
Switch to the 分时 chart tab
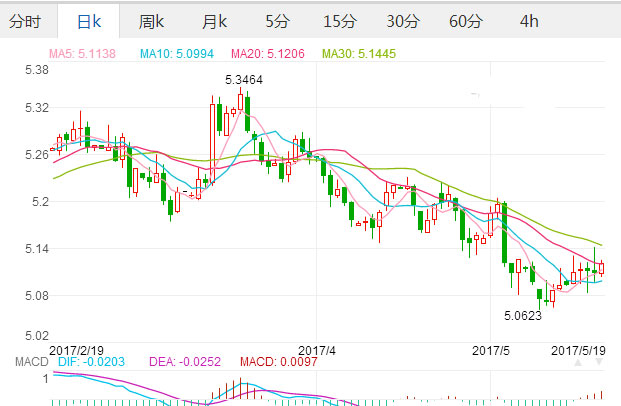pos(25,21)
